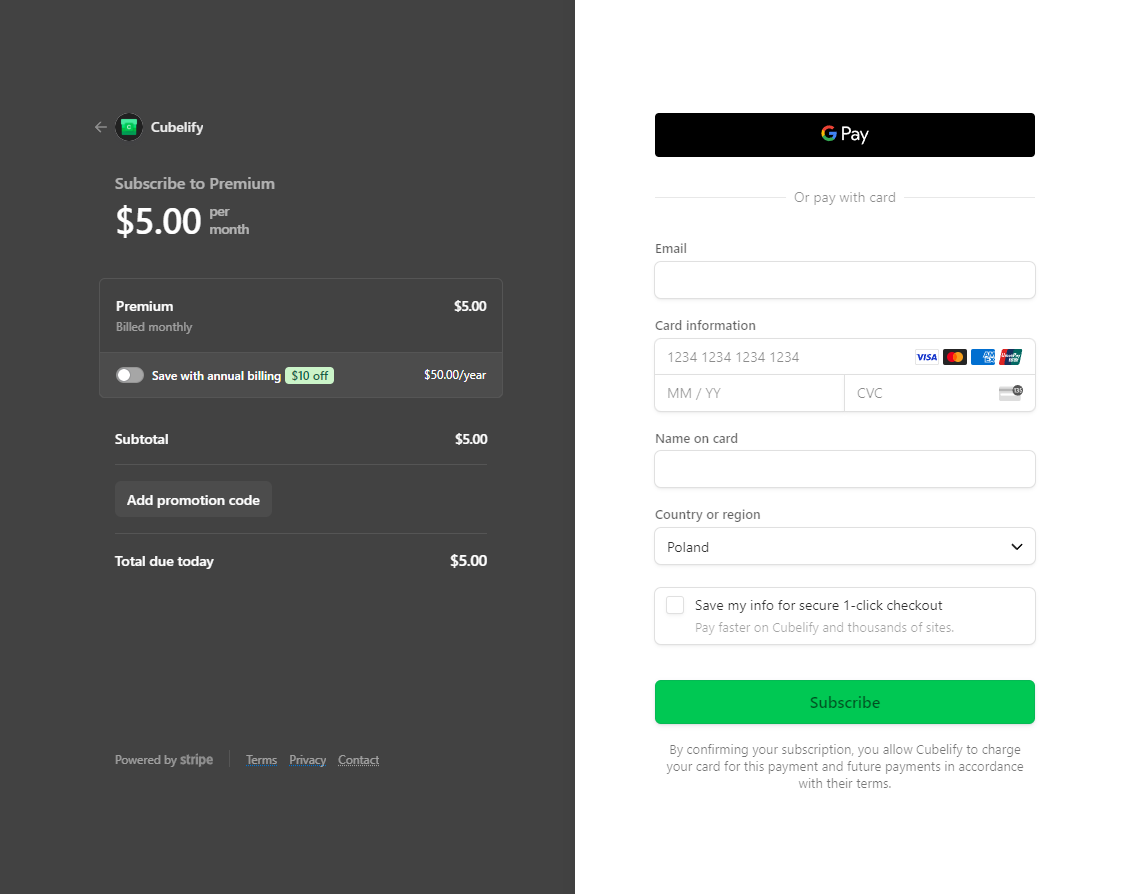Click the American Express card icon
The width and height of the screenshot is (1147, 894).
[x=982, y=357]
